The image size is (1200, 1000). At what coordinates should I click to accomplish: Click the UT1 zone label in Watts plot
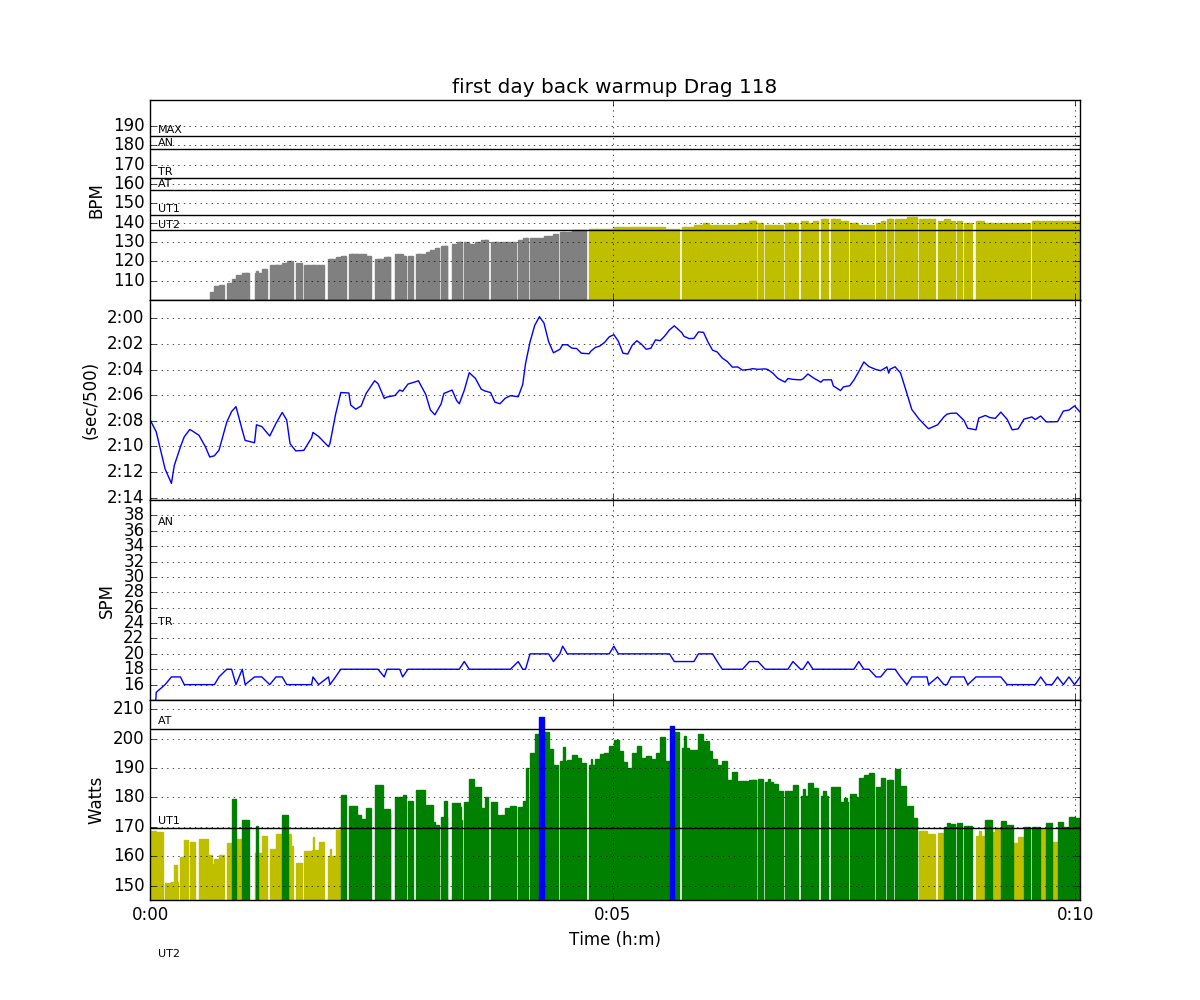169,821
